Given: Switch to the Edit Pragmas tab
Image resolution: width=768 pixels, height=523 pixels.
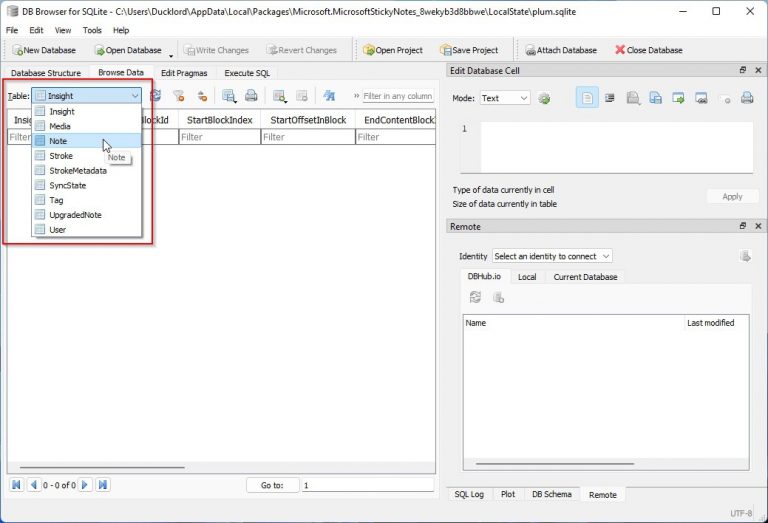Looking at the screenshot, I should tap(184, 73).
